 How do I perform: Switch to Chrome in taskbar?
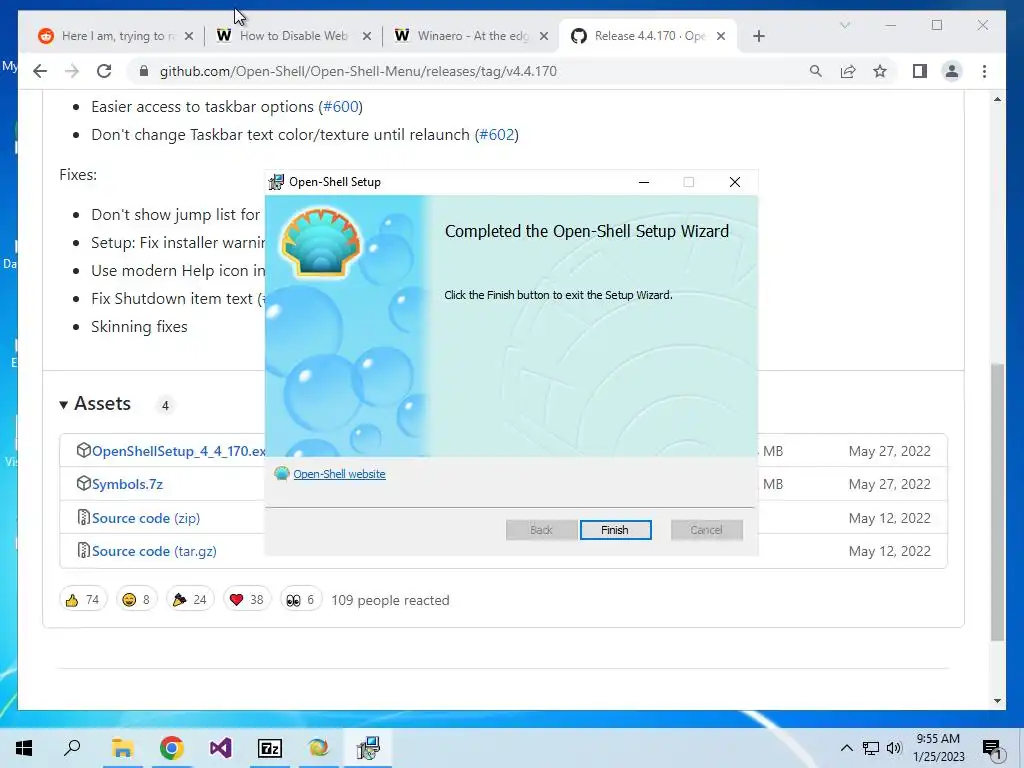[172, 748]
